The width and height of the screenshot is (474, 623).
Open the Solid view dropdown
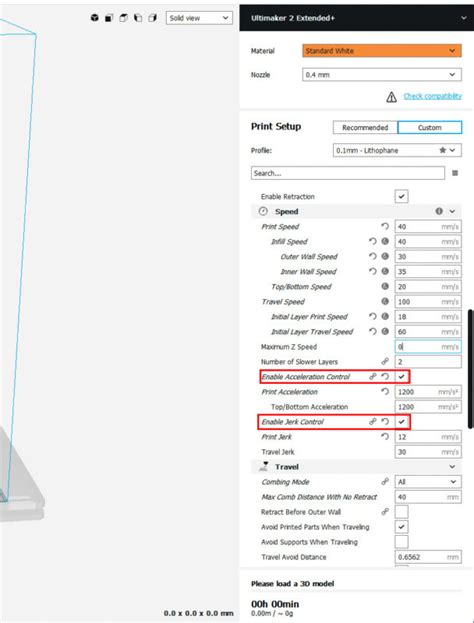coord(199,18)
